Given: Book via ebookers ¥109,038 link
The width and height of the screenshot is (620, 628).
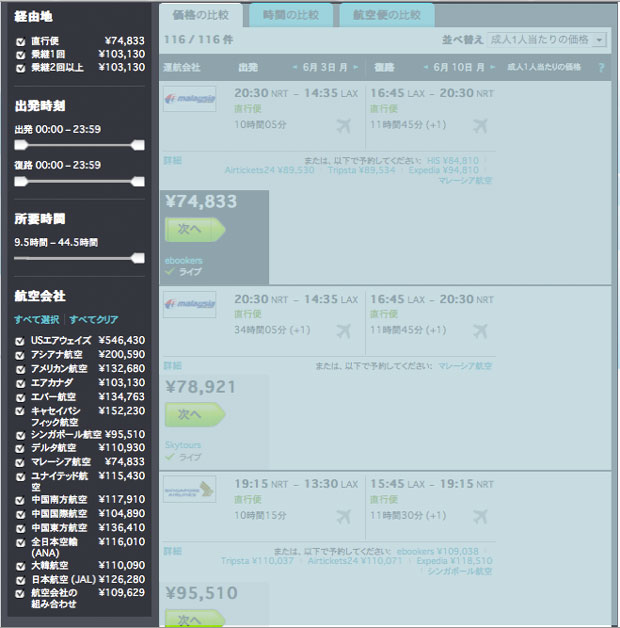Looking at the screenshot, I should 438,551.
